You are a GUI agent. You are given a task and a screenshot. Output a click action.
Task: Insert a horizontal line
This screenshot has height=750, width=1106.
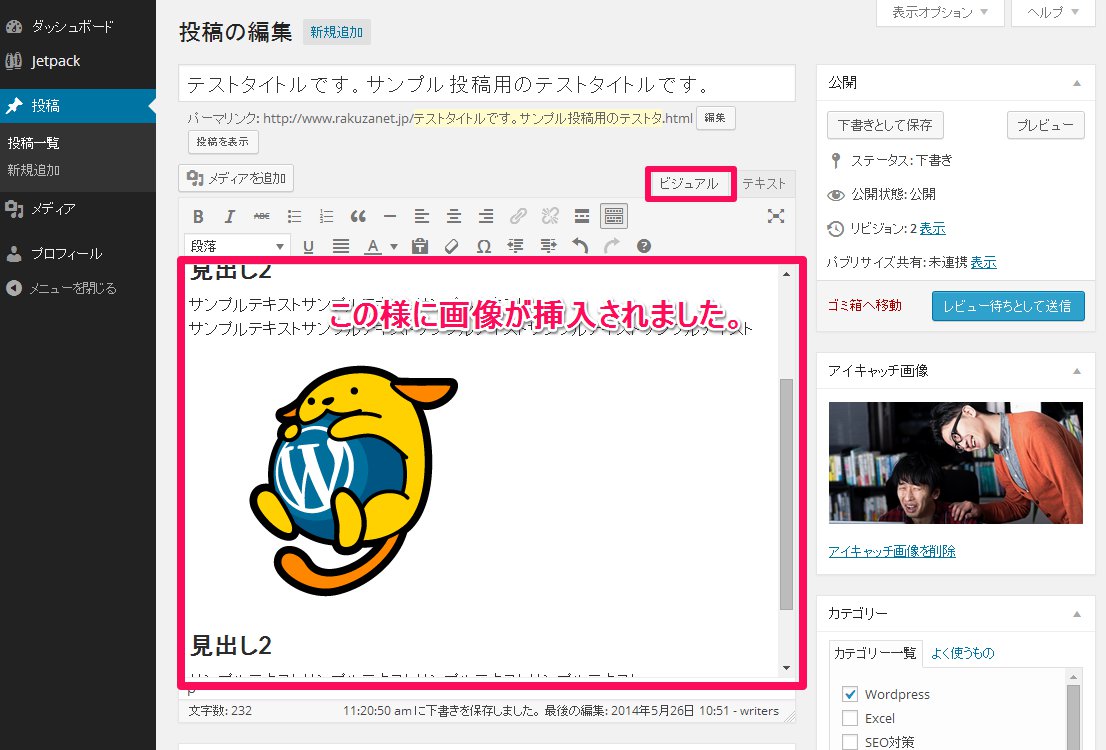tap(390, 217)
